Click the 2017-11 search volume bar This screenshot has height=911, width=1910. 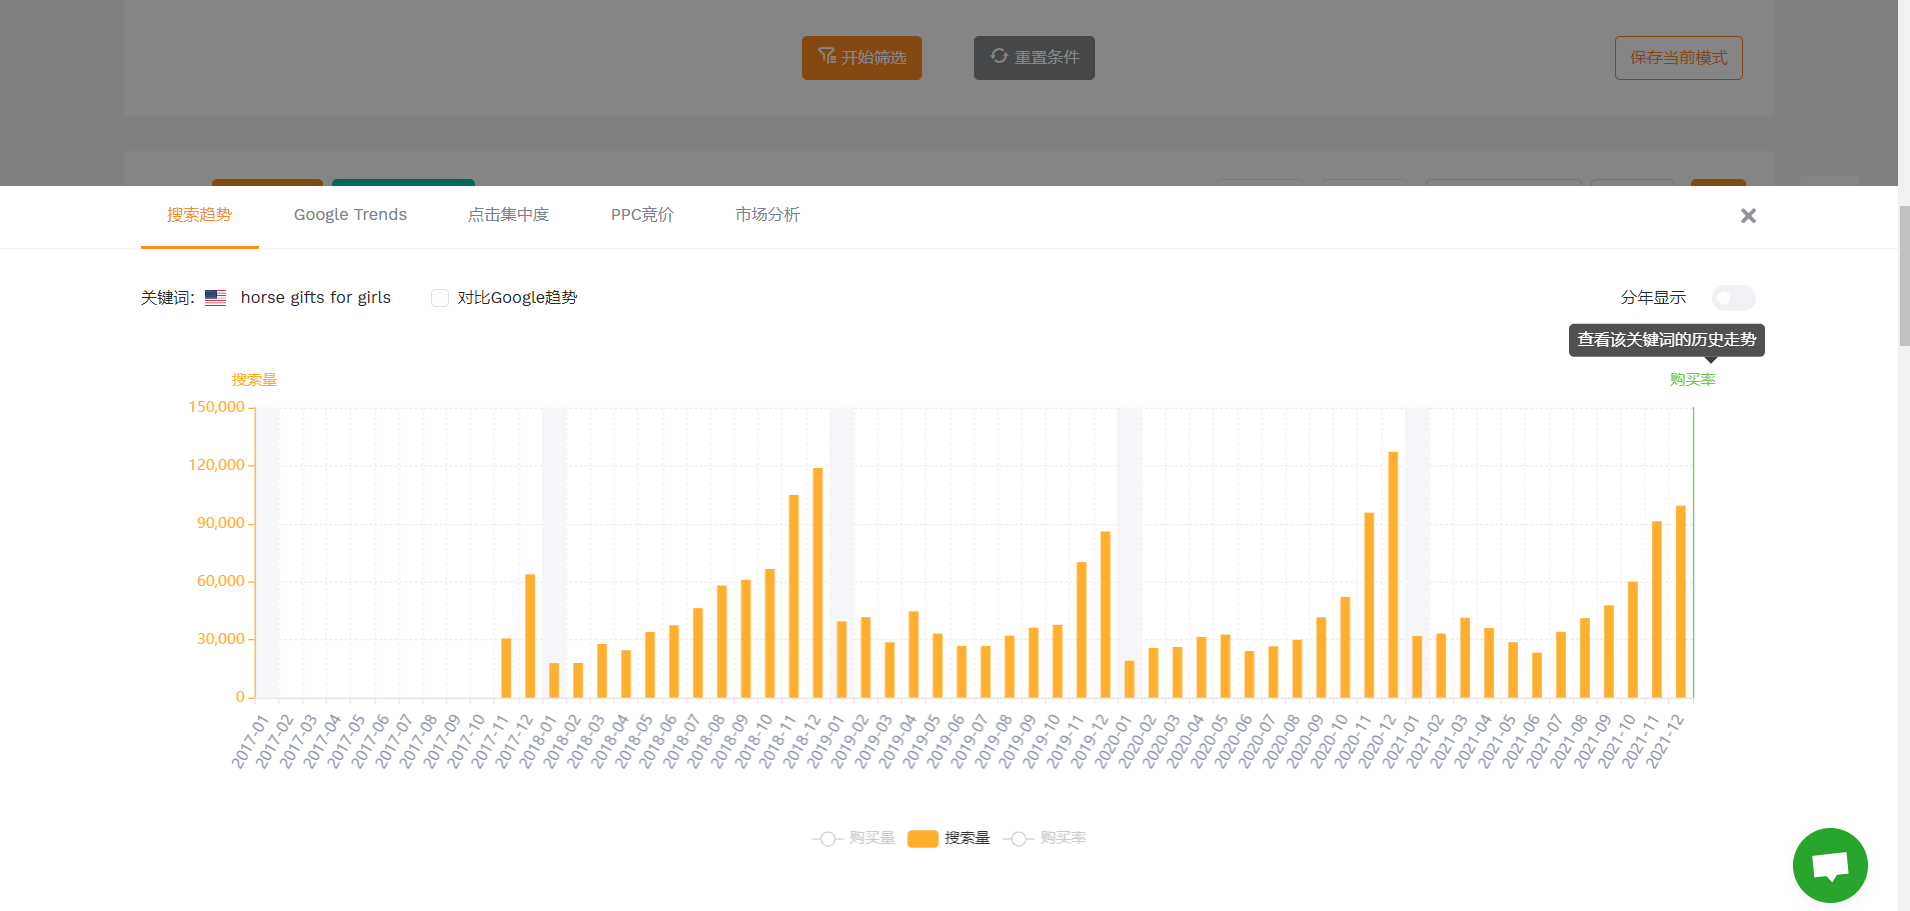(x=506, y=668)
